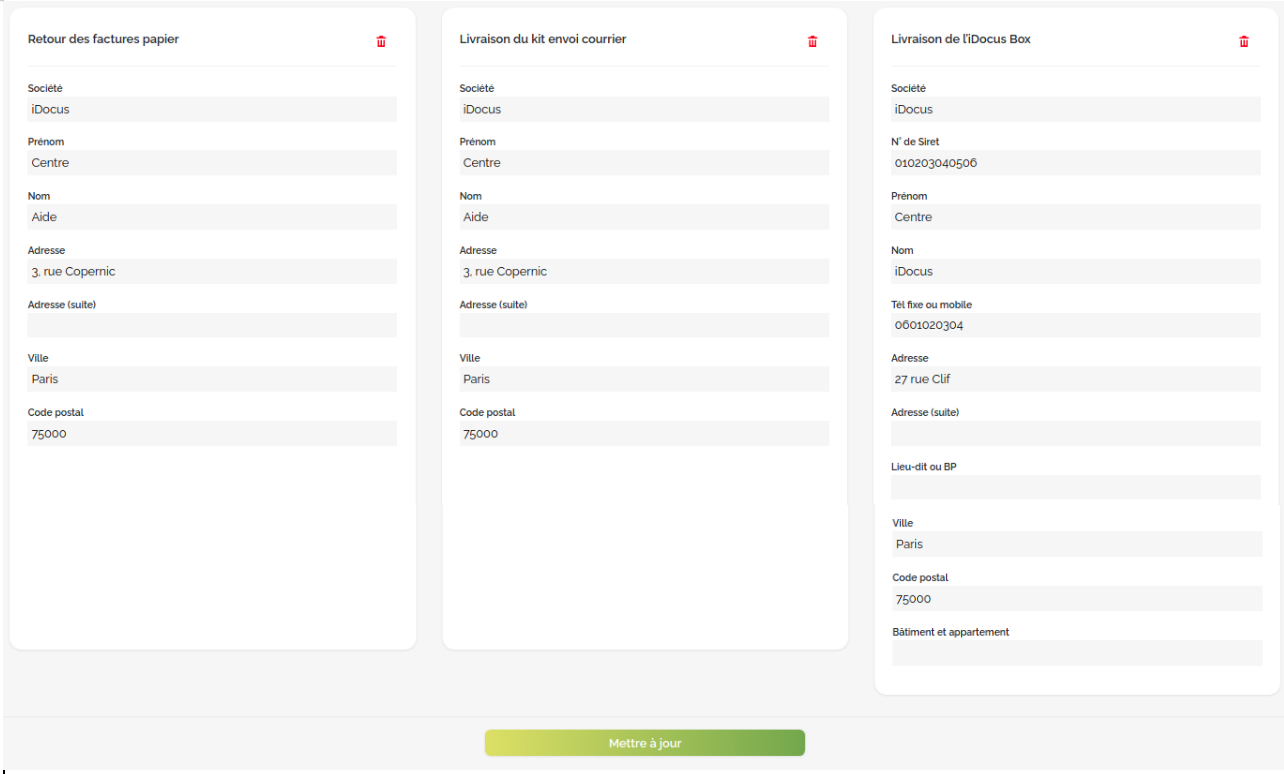The height and width of the screenshot is (774, 1284).
Task: Edit Adresse field '27 rue Clif'
Action: 1076,379
